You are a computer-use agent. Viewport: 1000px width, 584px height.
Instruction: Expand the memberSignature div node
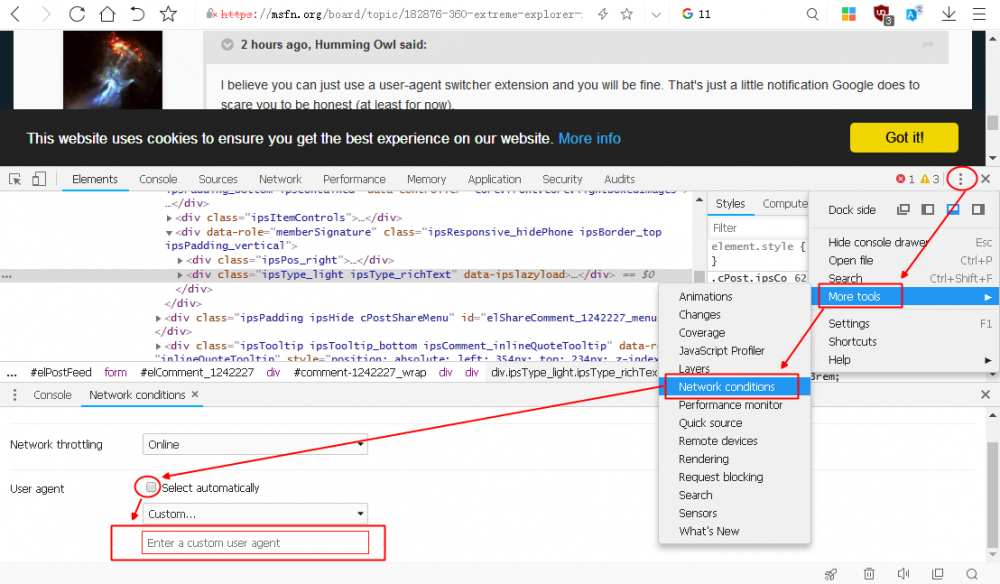click(170, 232)
